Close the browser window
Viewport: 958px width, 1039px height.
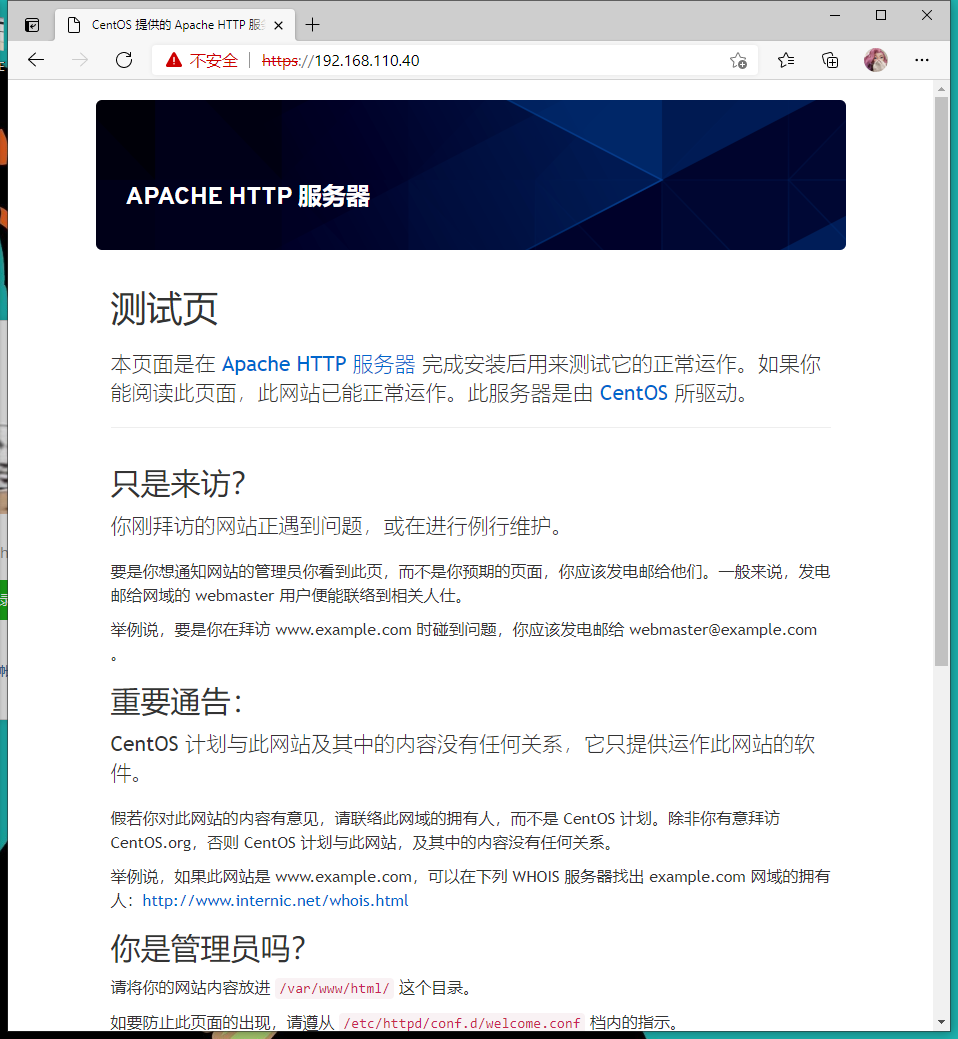(927, 15)
